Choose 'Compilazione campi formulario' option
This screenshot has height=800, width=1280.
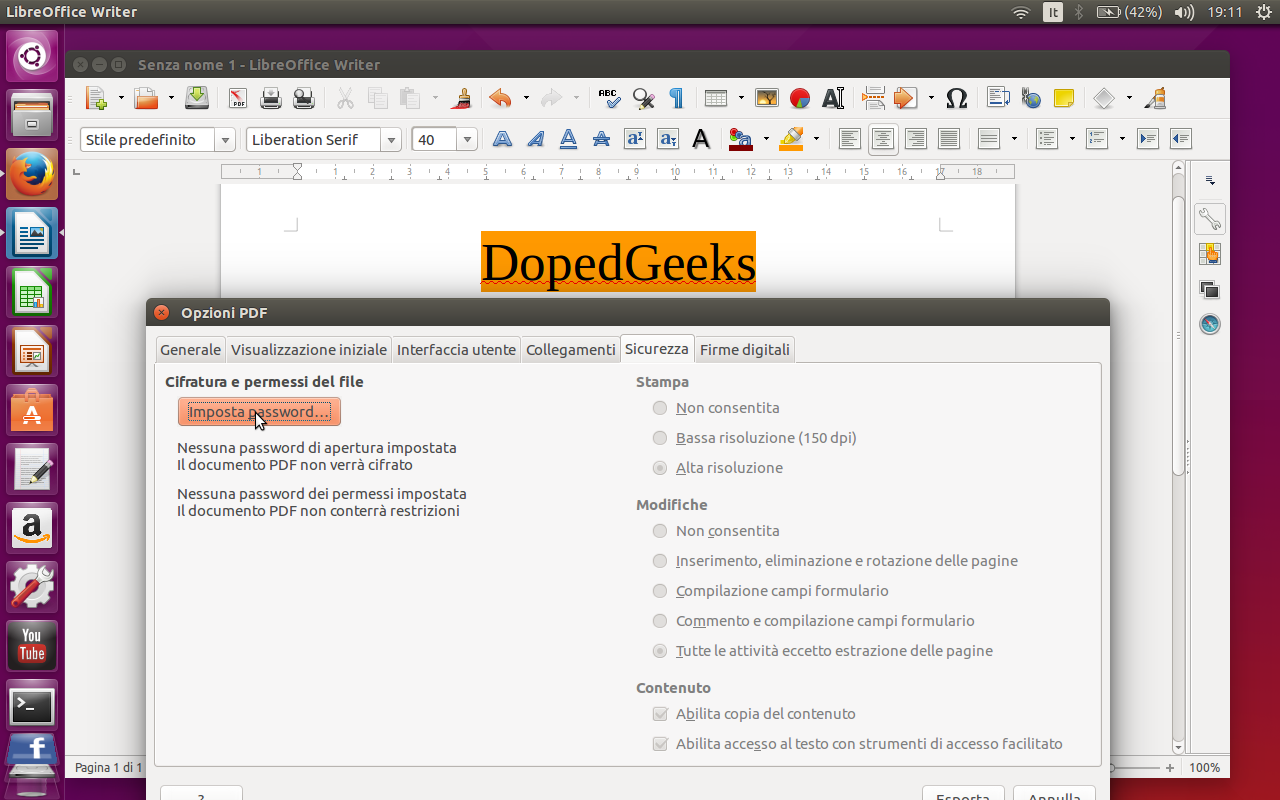click(771, 591)
